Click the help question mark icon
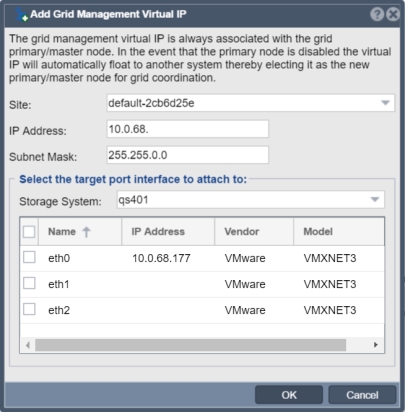The width and height of the screenshot is (405, 412). [377, 14]
